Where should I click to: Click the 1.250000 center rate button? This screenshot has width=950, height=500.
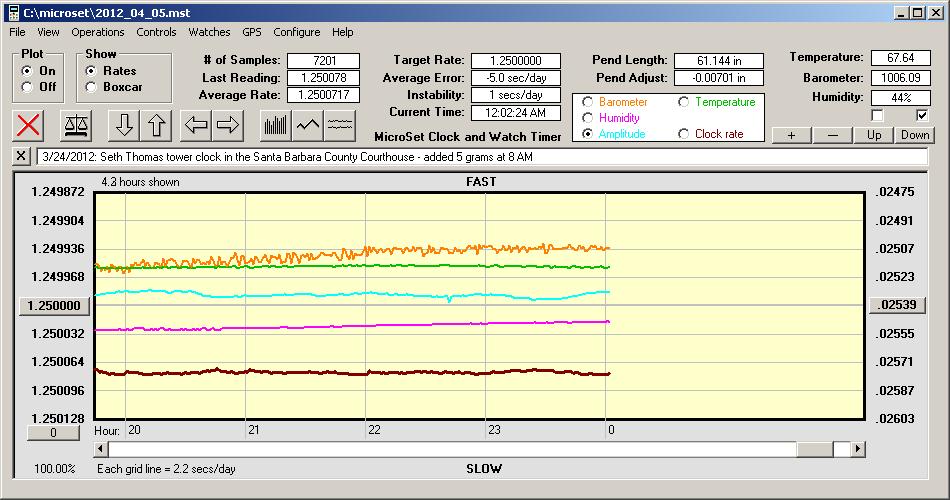(56, 305)
